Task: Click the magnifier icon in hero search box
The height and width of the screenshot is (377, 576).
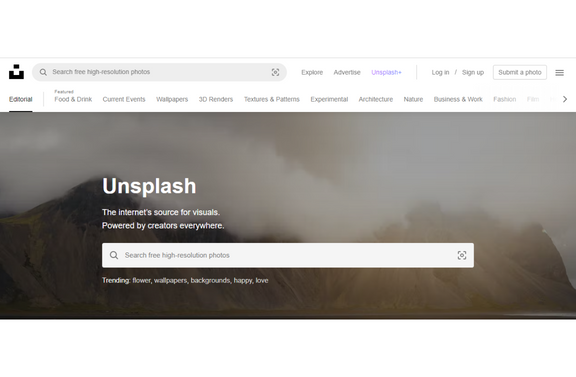Action: tap(114, 255)
